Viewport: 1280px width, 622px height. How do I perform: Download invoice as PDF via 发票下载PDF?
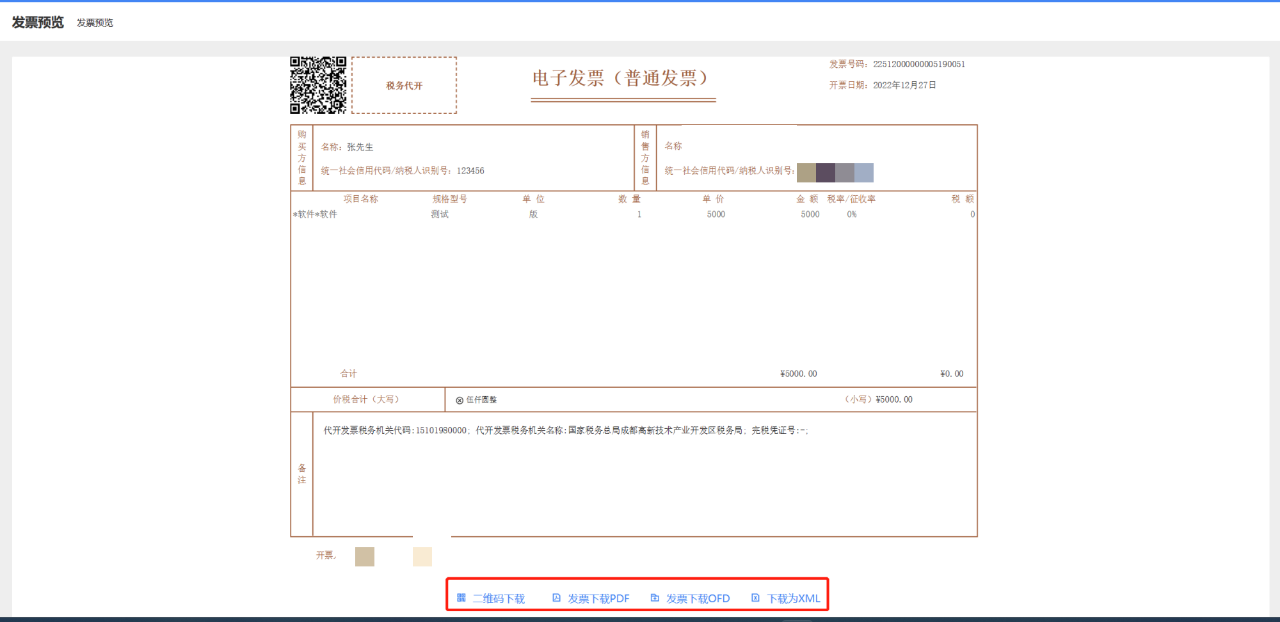pyautogui.click(x=598, y=599)
